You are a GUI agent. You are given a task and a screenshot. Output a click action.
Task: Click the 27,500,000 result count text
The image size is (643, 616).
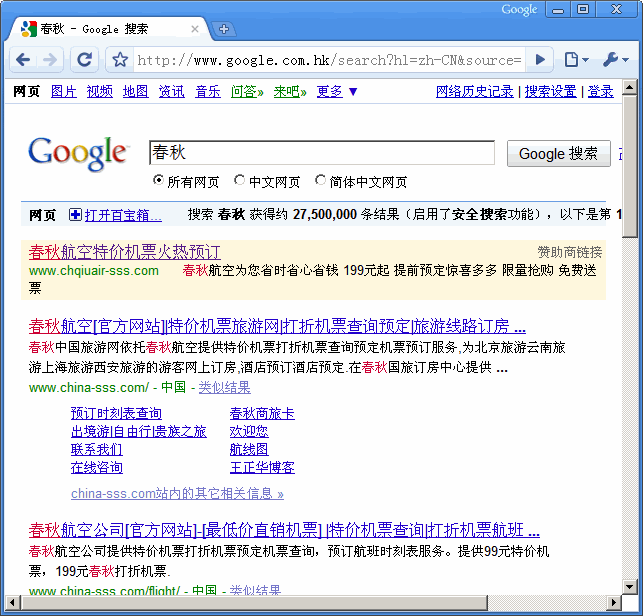click(x=325, y=214)
